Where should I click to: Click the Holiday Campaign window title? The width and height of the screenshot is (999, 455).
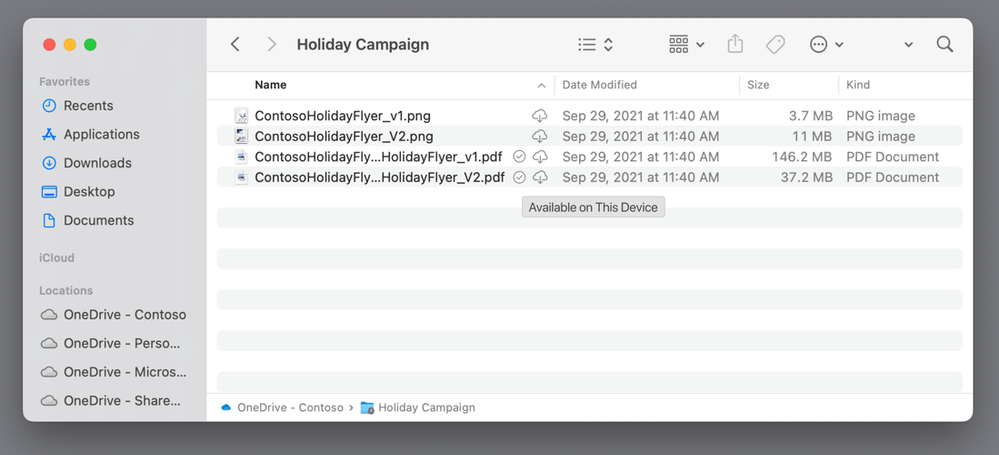(x=363, y=45)
